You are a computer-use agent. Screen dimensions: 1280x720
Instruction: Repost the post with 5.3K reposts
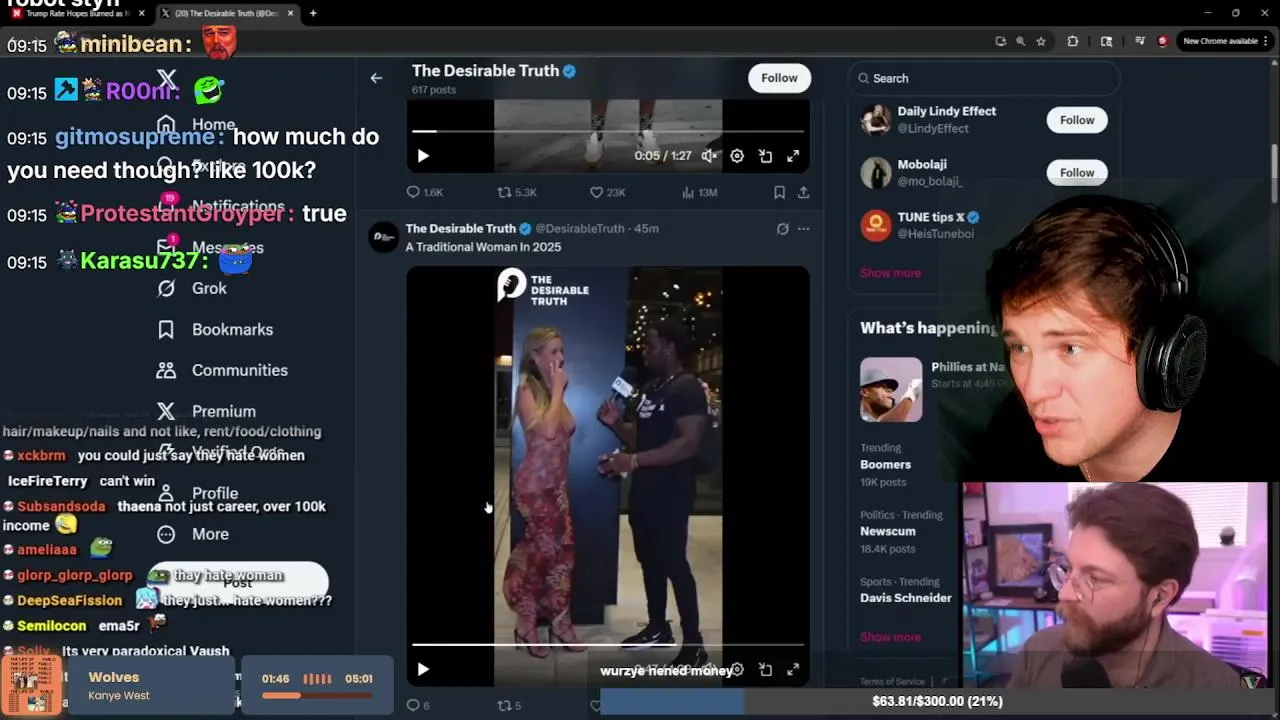tap(517, 192)
